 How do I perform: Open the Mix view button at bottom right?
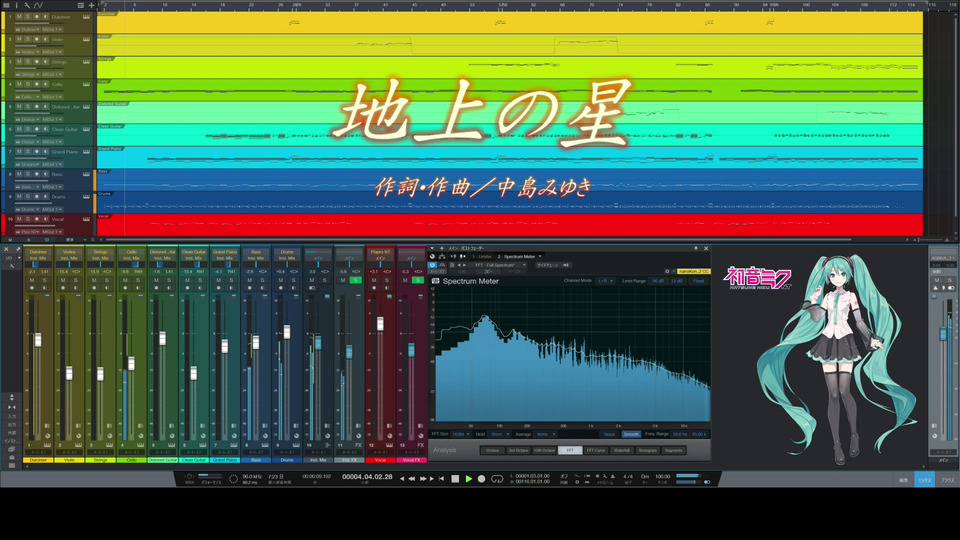[x=924, y=480]
